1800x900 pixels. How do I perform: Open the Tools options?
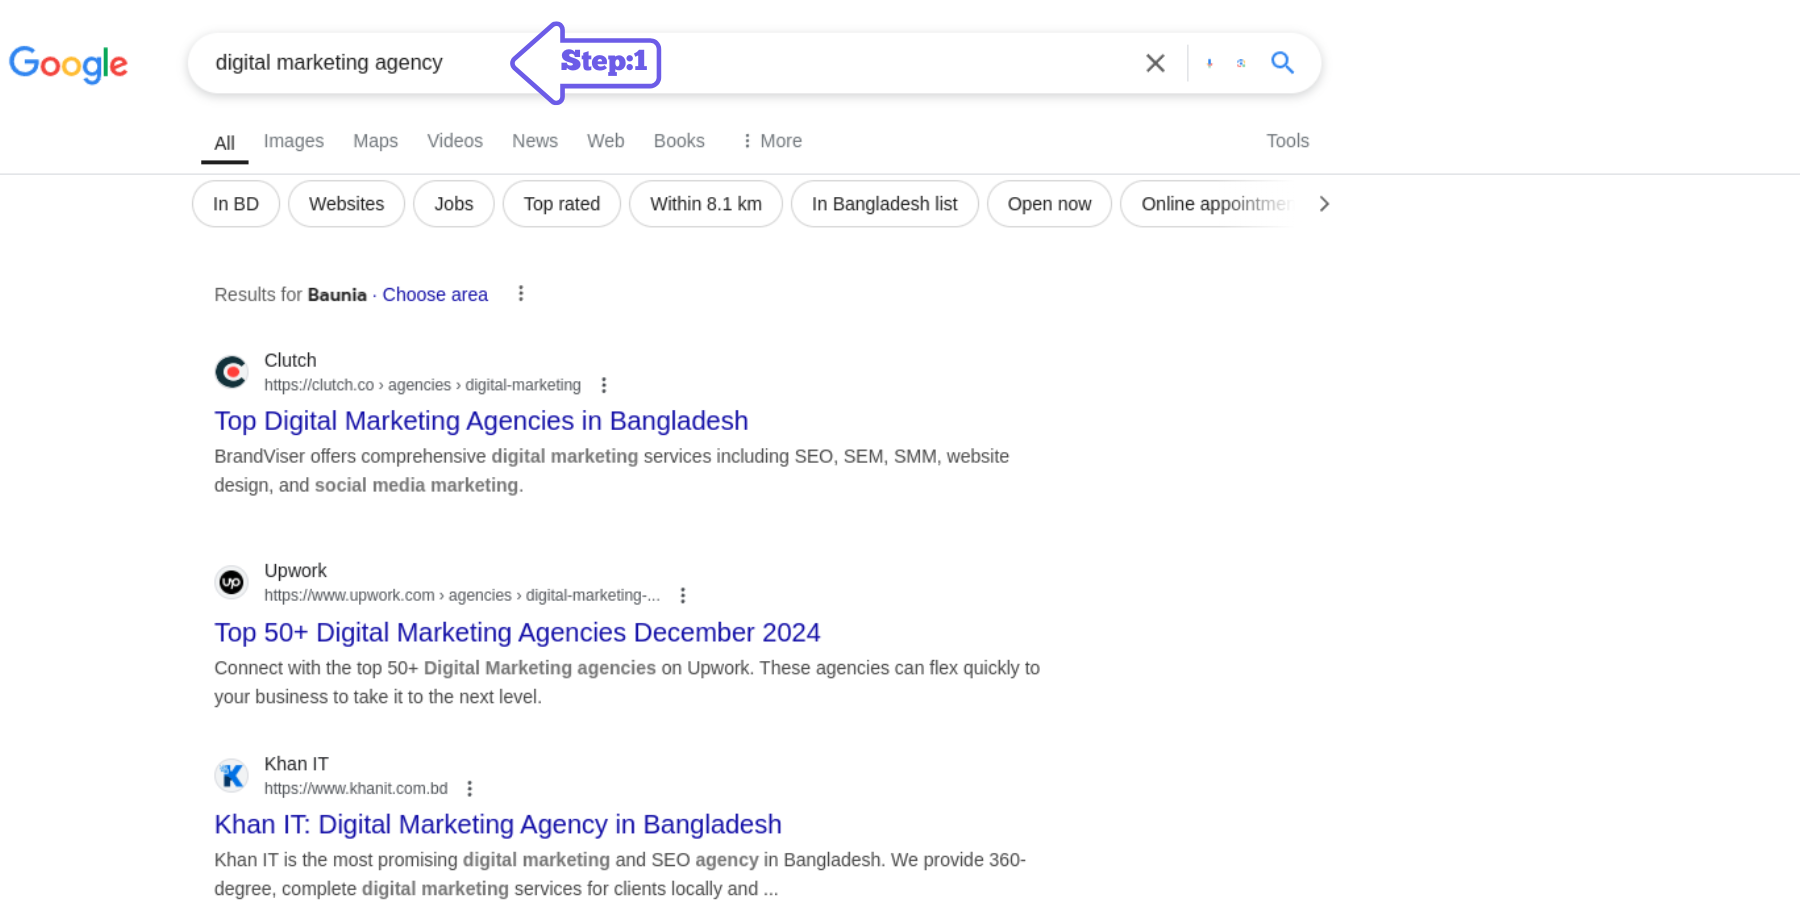pos(1287,141)
